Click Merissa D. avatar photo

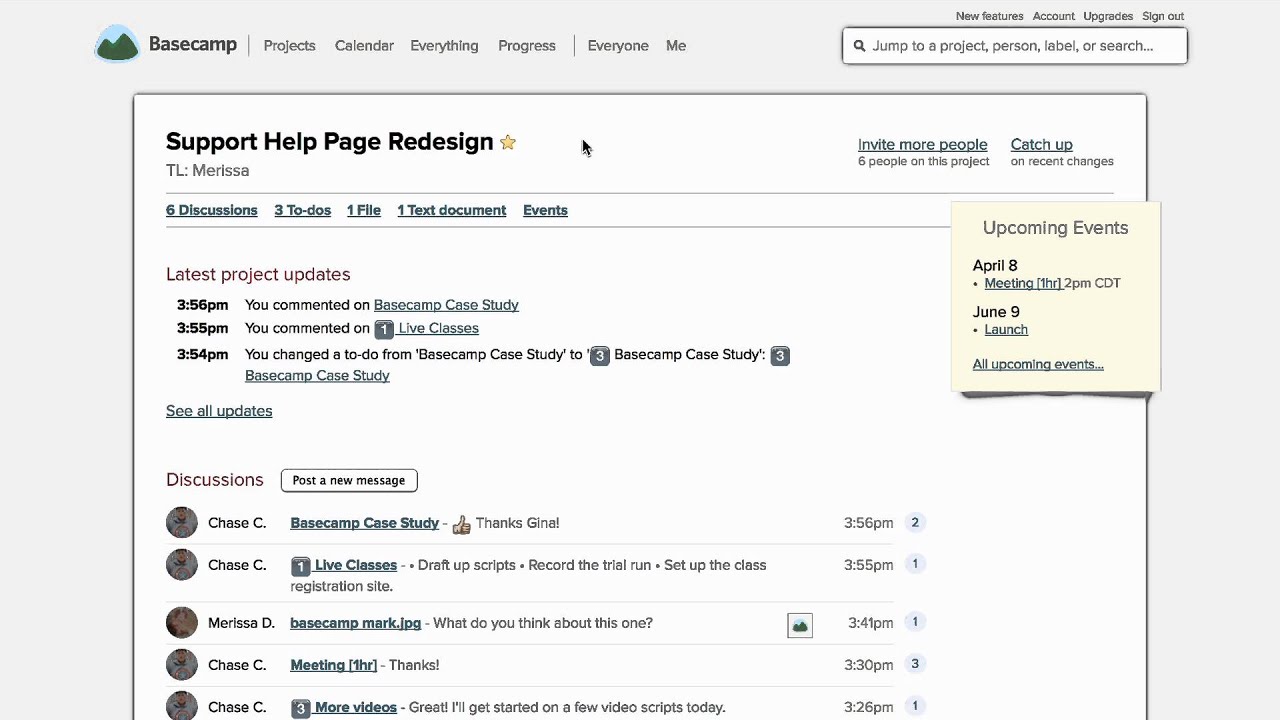pos(182,623)
